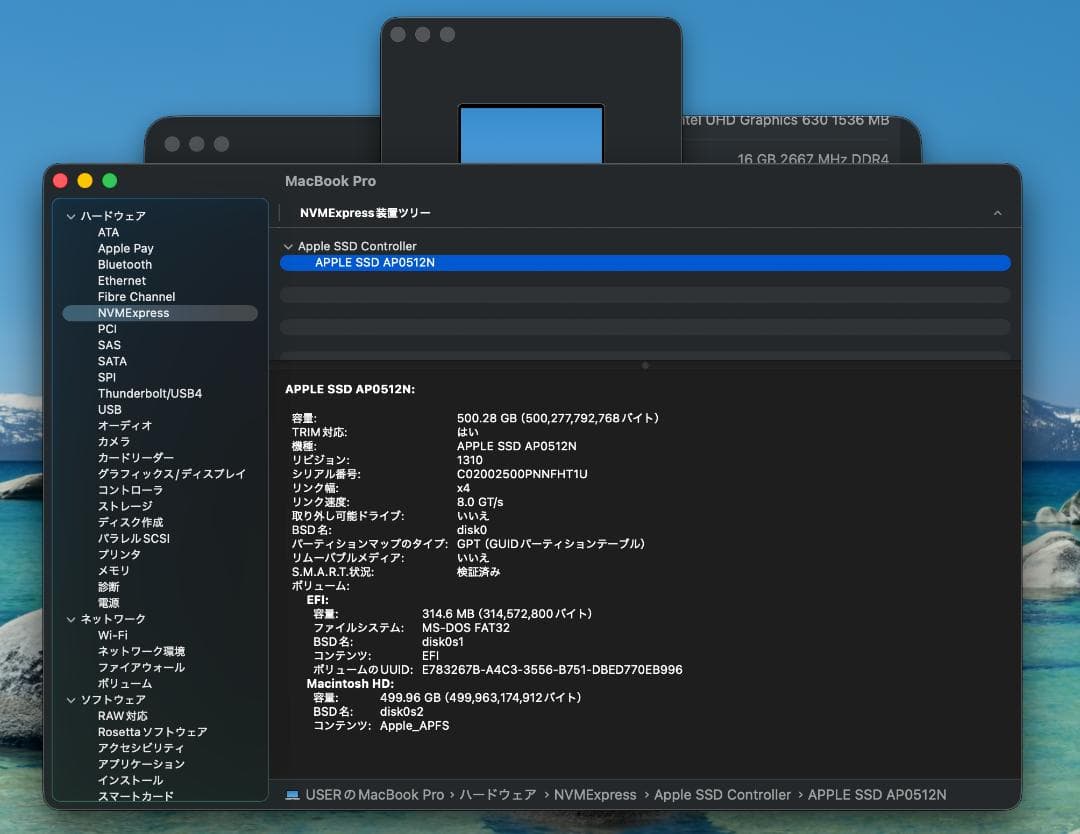
Task: Click the pane splitter handle dot
Action: click(645, 366)
